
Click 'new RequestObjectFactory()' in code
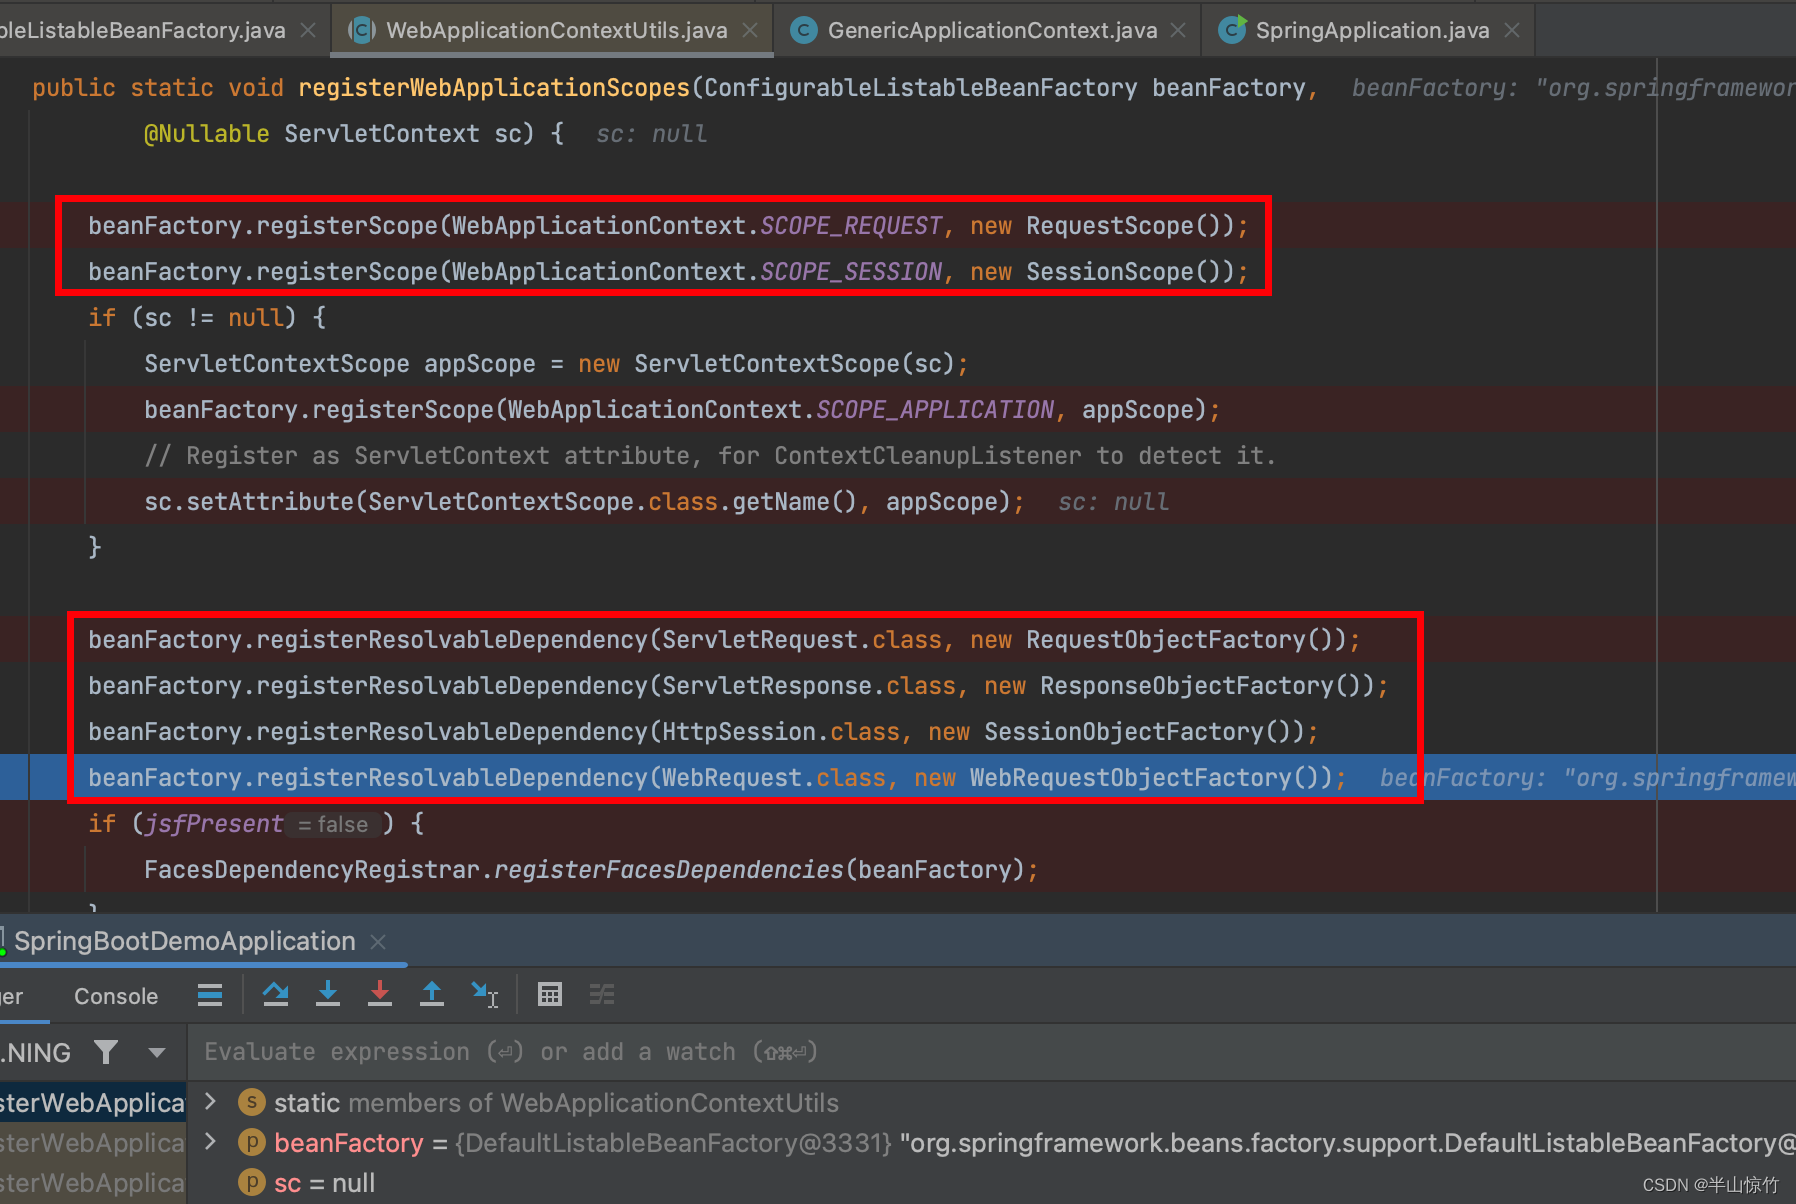pyautogui.click(x=1158, y=640)
